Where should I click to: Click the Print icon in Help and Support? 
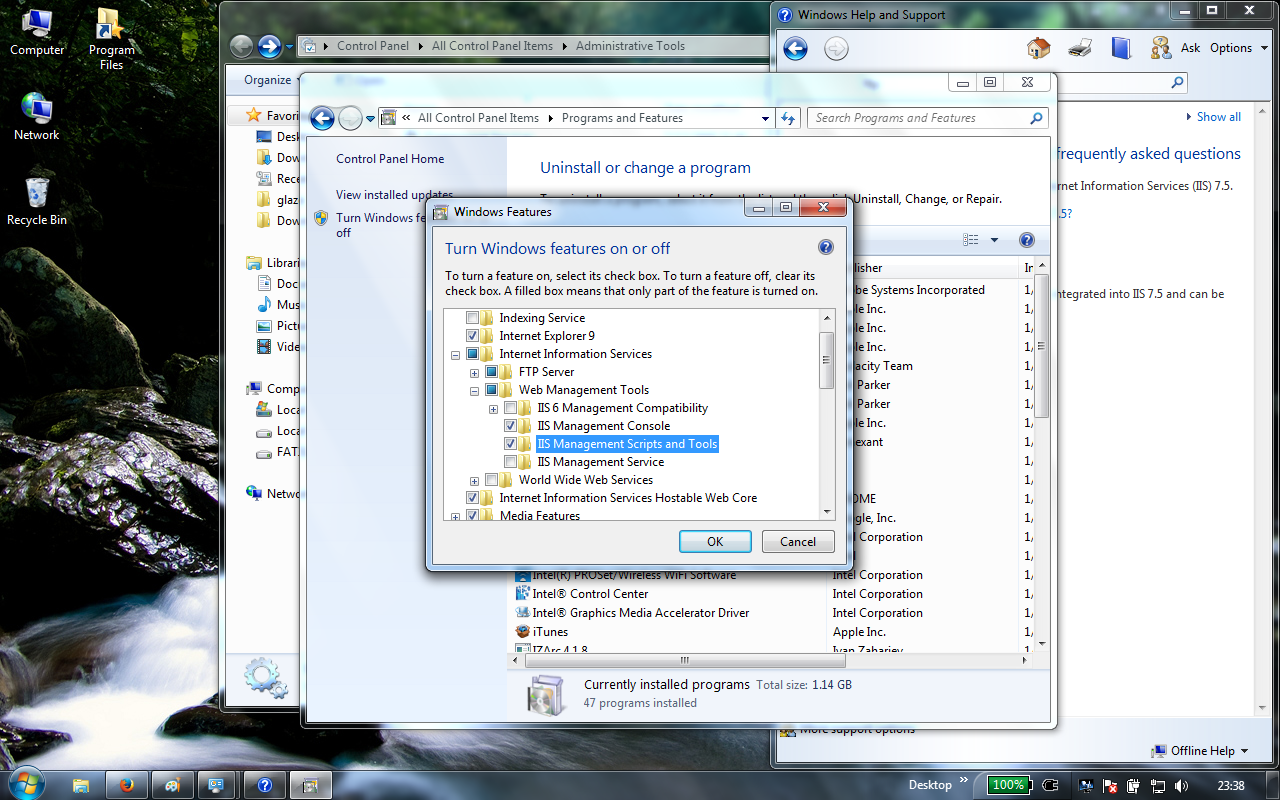[1080, 47]
